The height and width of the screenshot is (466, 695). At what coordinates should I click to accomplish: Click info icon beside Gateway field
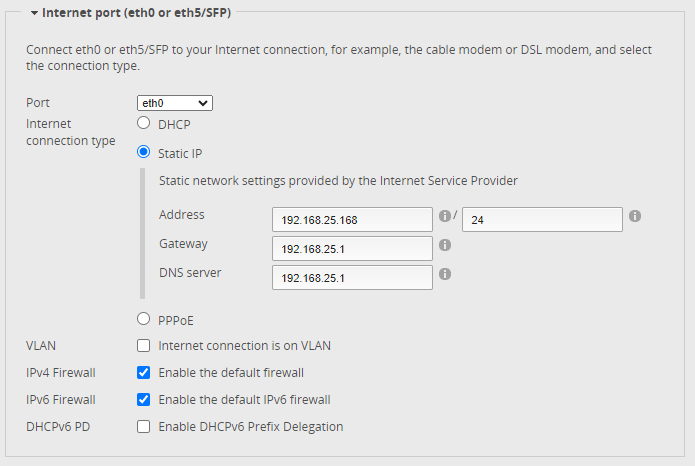pos(445,245)
